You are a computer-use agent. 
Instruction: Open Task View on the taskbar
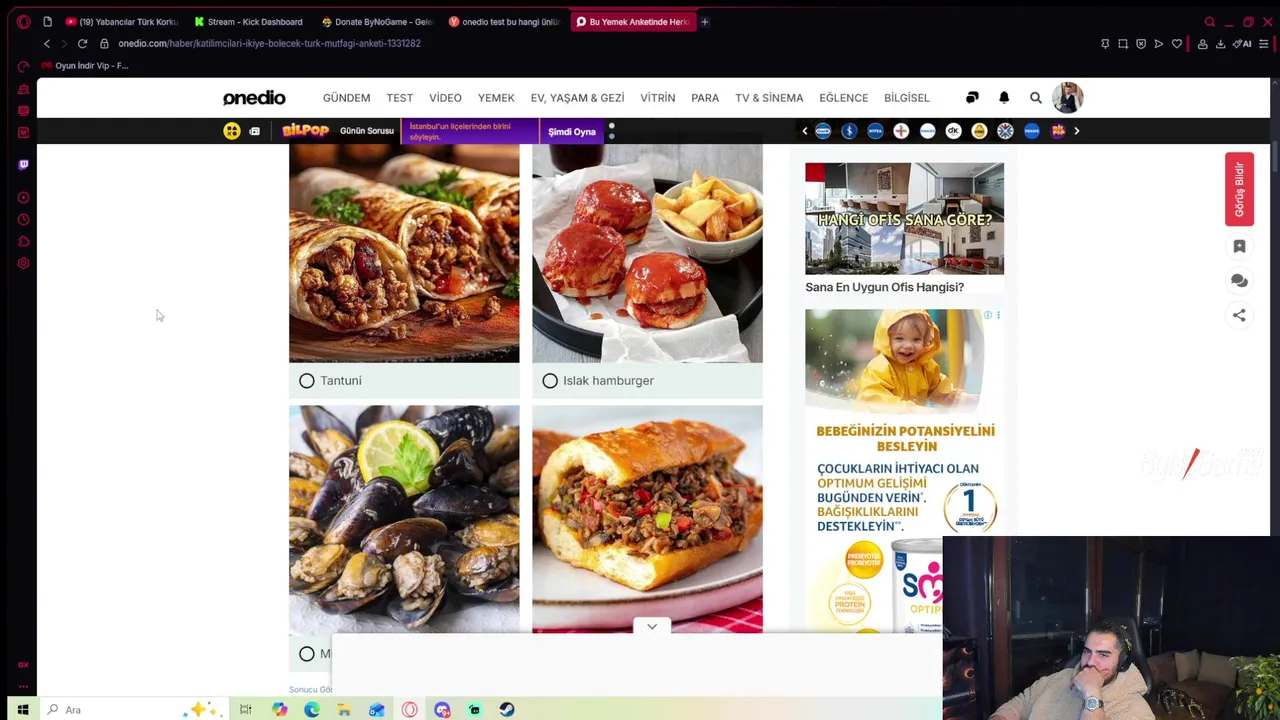coord(245,710)
